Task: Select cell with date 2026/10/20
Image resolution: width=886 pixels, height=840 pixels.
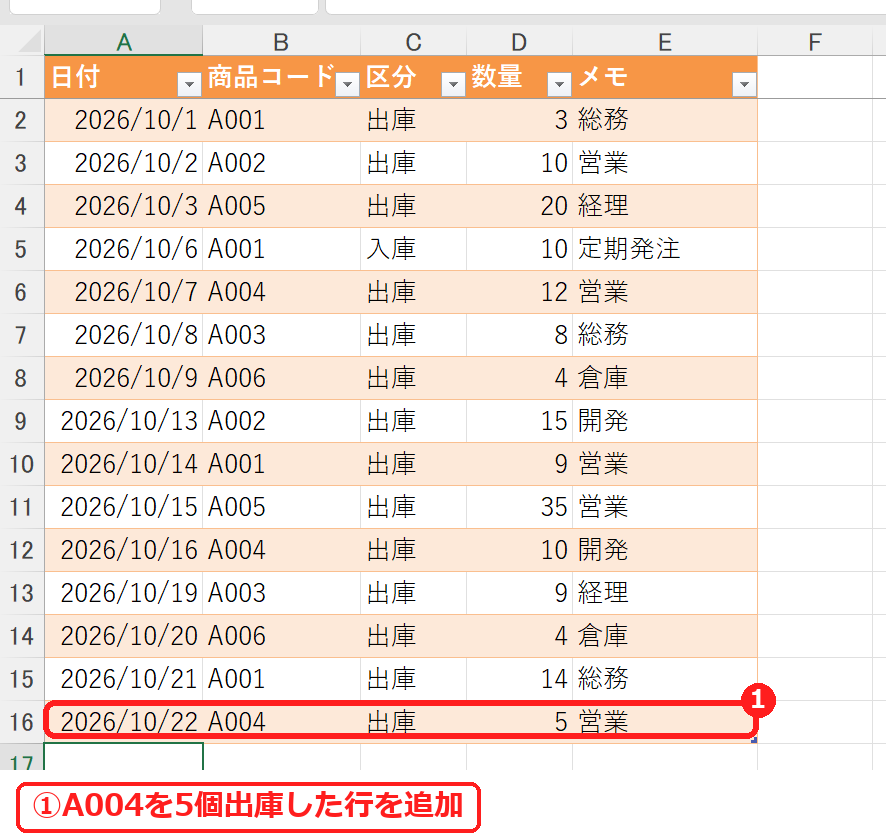Action: click(x=123, y=636)
